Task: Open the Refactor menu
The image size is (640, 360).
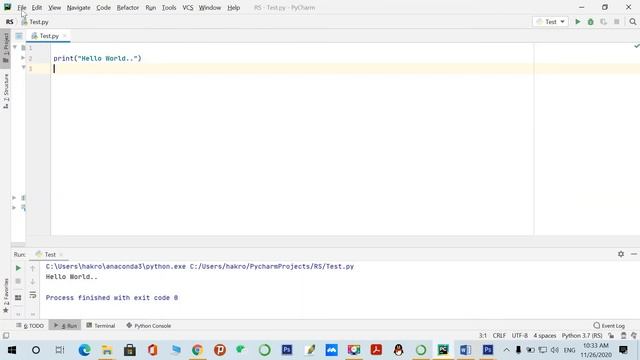Action: point(127,8)
